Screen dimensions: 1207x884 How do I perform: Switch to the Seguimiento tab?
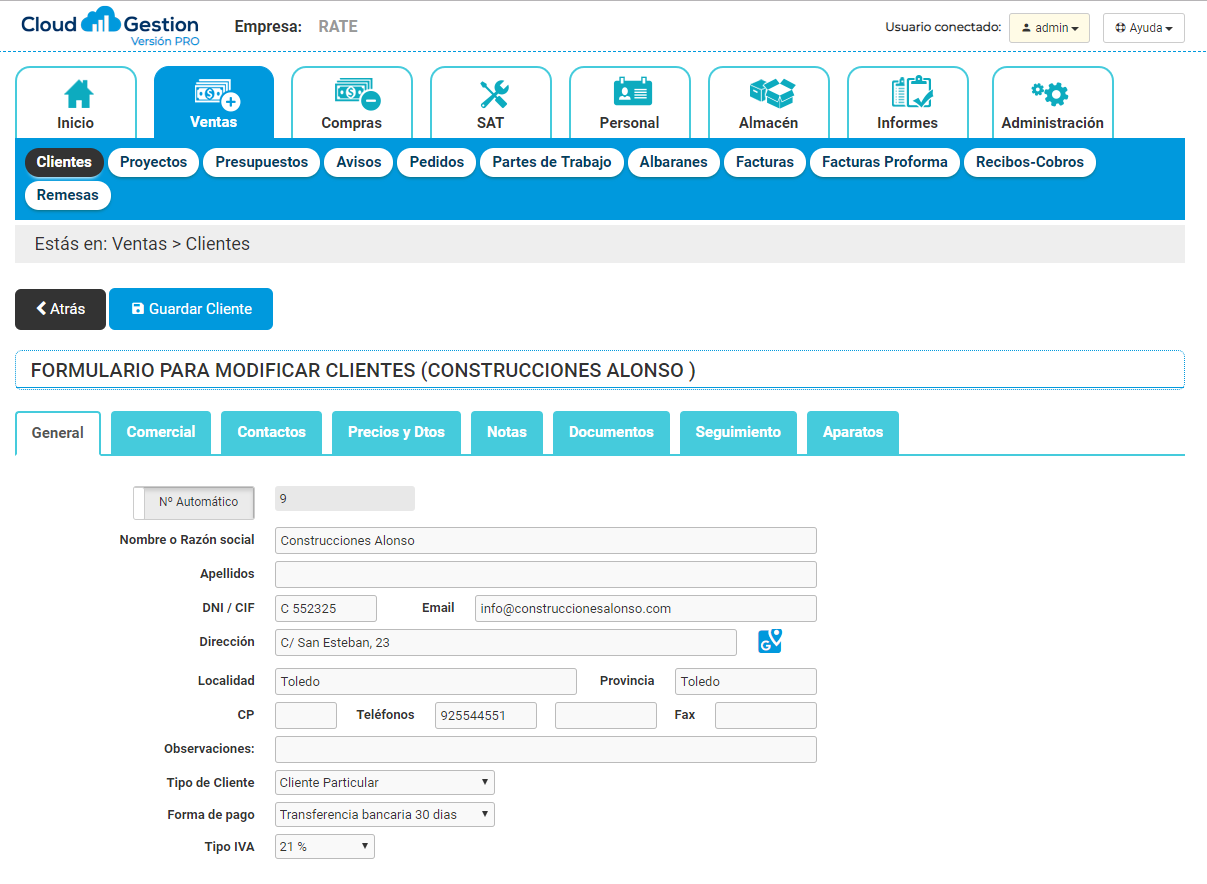(x=738, y=432)
